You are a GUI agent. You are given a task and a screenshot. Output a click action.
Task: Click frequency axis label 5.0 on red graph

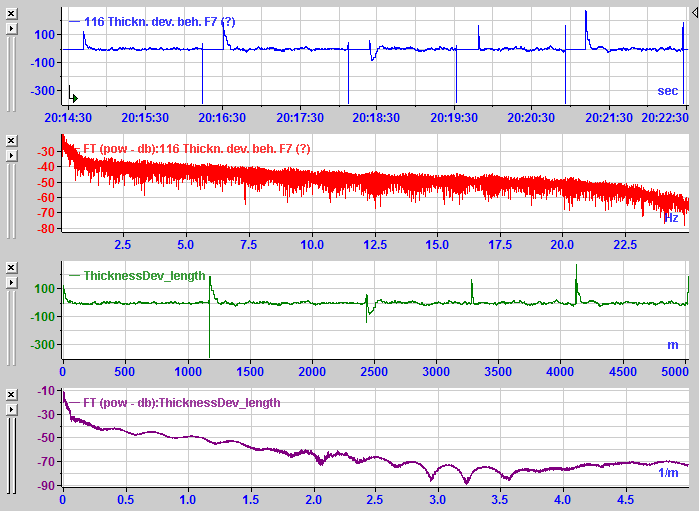pos(185,245)
